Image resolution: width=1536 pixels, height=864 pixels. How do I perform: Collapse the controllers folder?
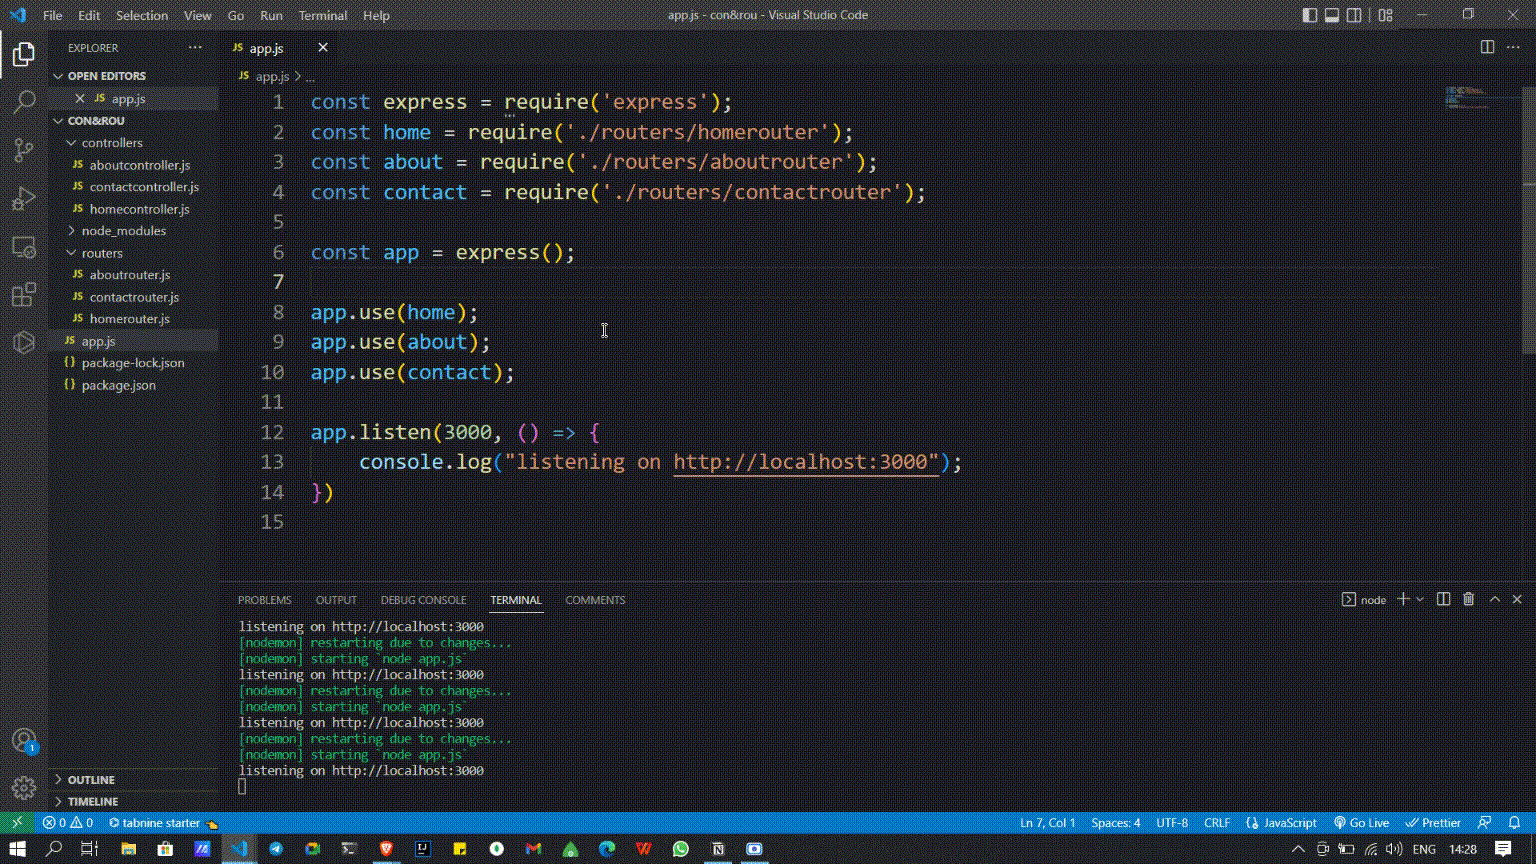click(133, 143)
